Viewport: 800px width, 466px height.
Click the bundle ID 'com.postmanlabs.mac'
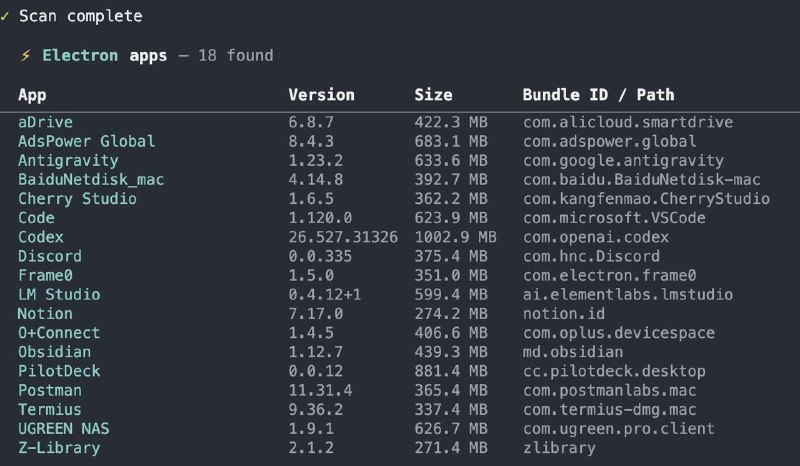(610, 390)
